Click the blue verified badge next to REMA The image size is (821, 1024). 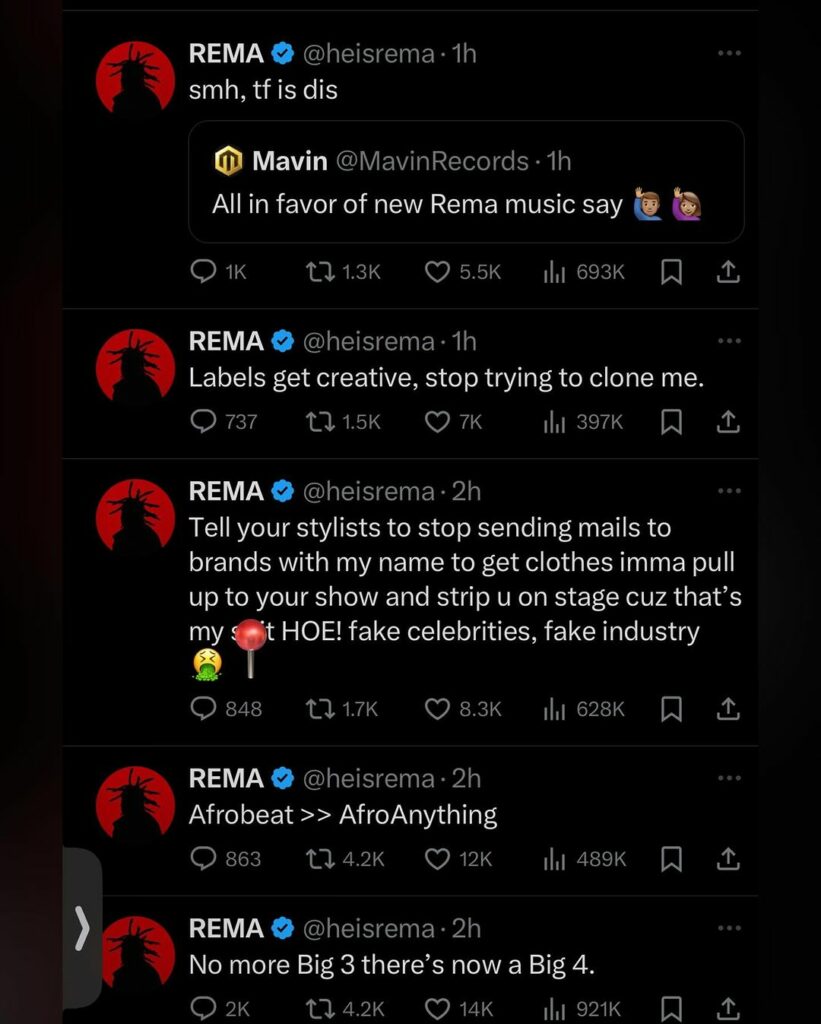tap(283, 54)
